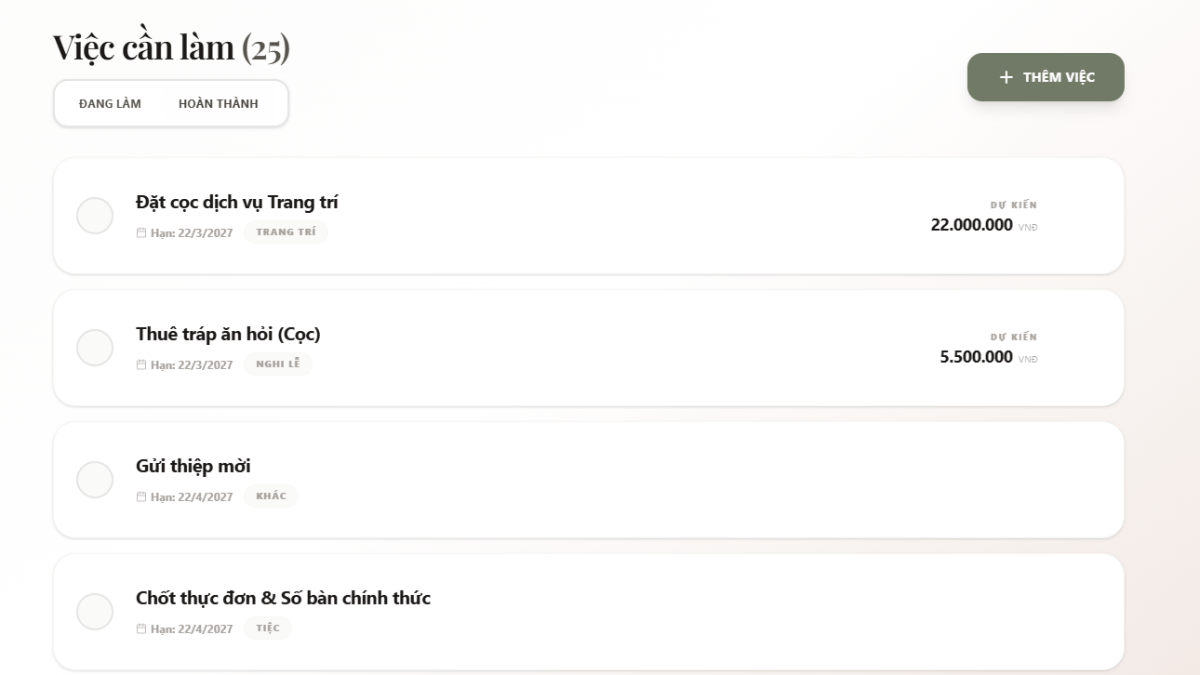
Task: Open the Thuê tráp ăn hỏi (Cọc) title
Action: coord(228,334)
